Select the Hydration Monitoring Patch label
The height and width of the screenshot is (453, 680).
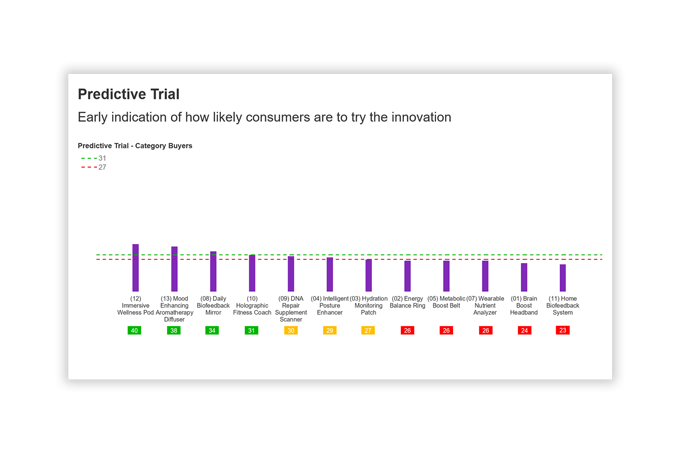click(368, 305)
